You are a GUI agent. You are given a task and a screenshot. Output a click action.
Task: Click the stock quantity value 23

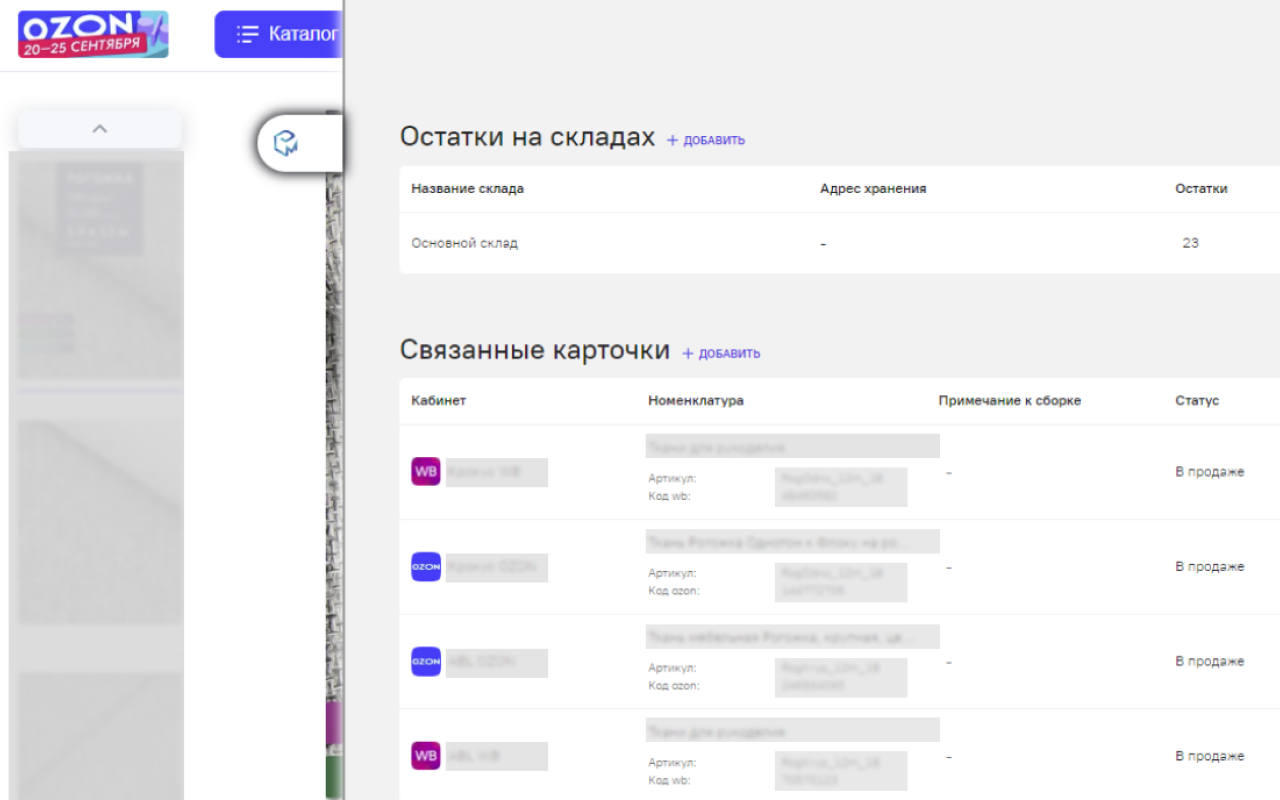click(1190, 242)
